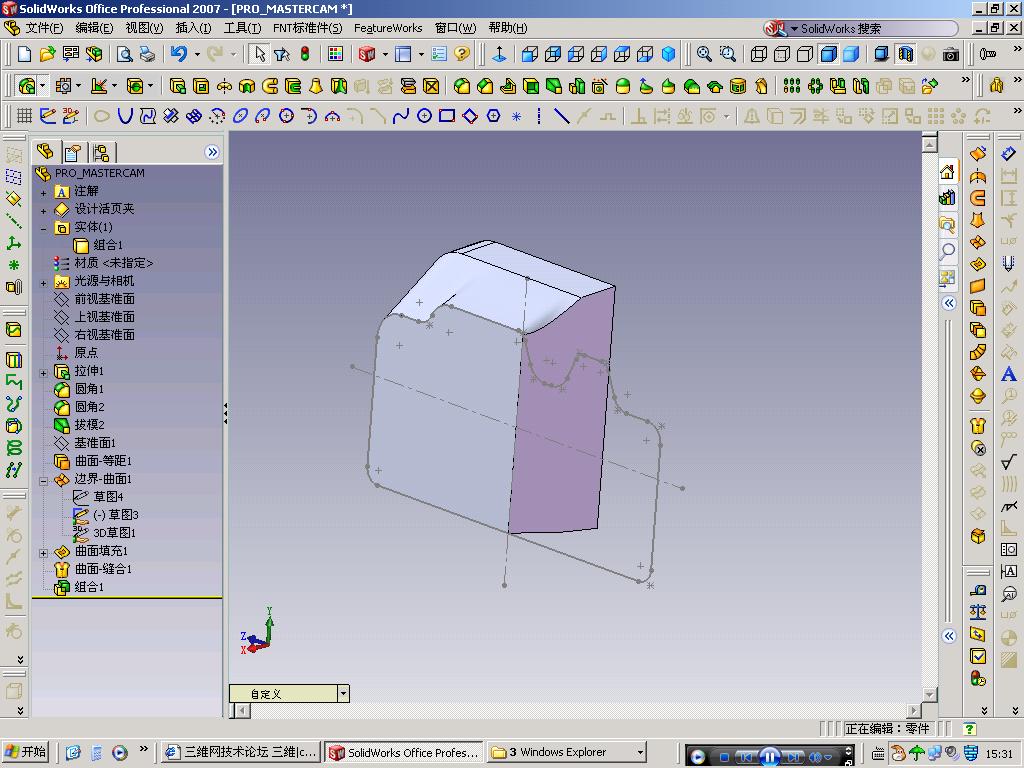
Task: Switch to 三维网技术论坛 browser taskbar button
Action: [240, 753]
